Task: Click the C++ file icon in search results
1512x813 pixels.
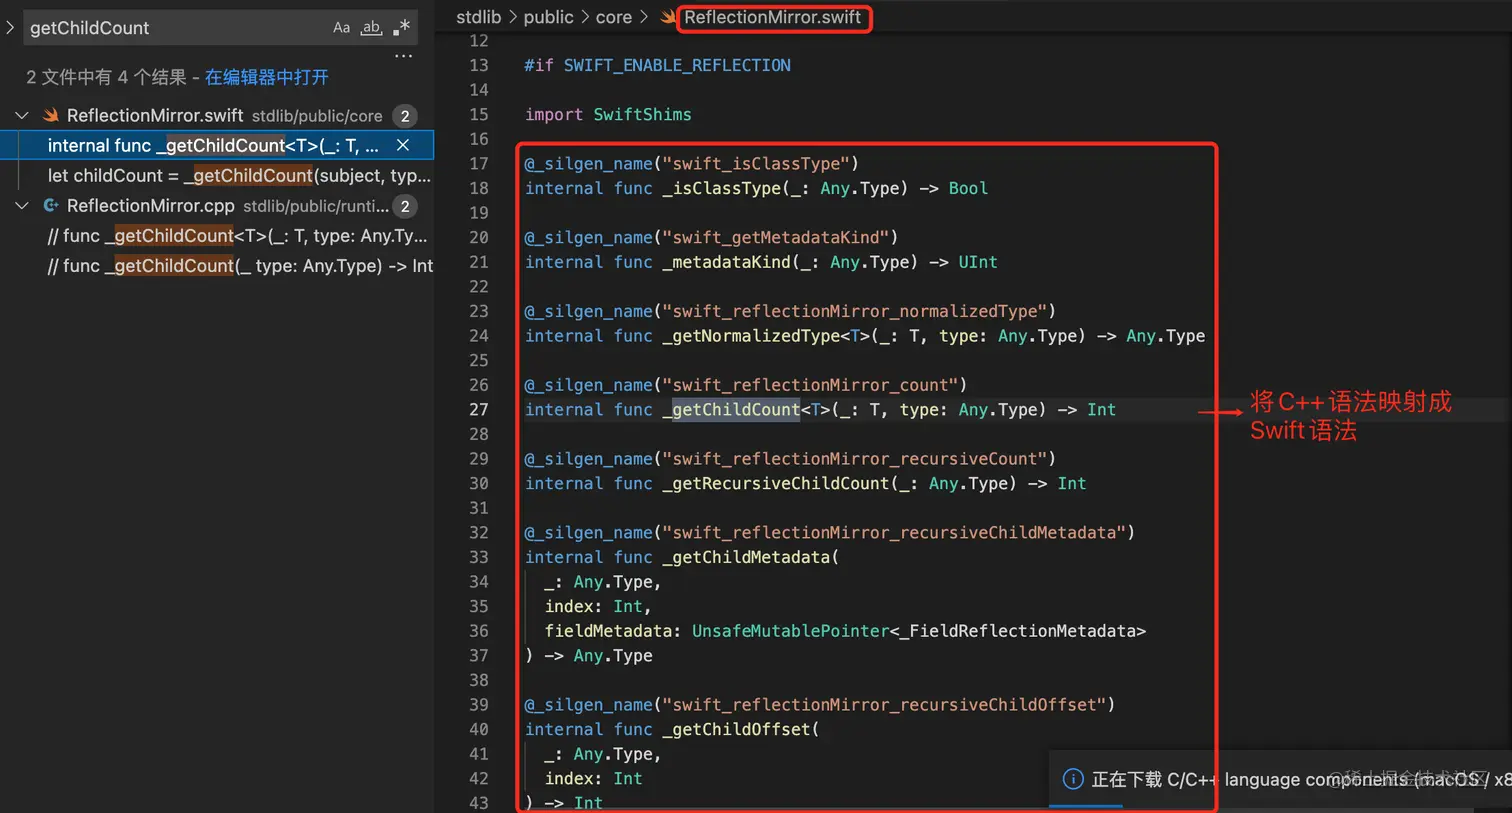Action: pos(51,206)
